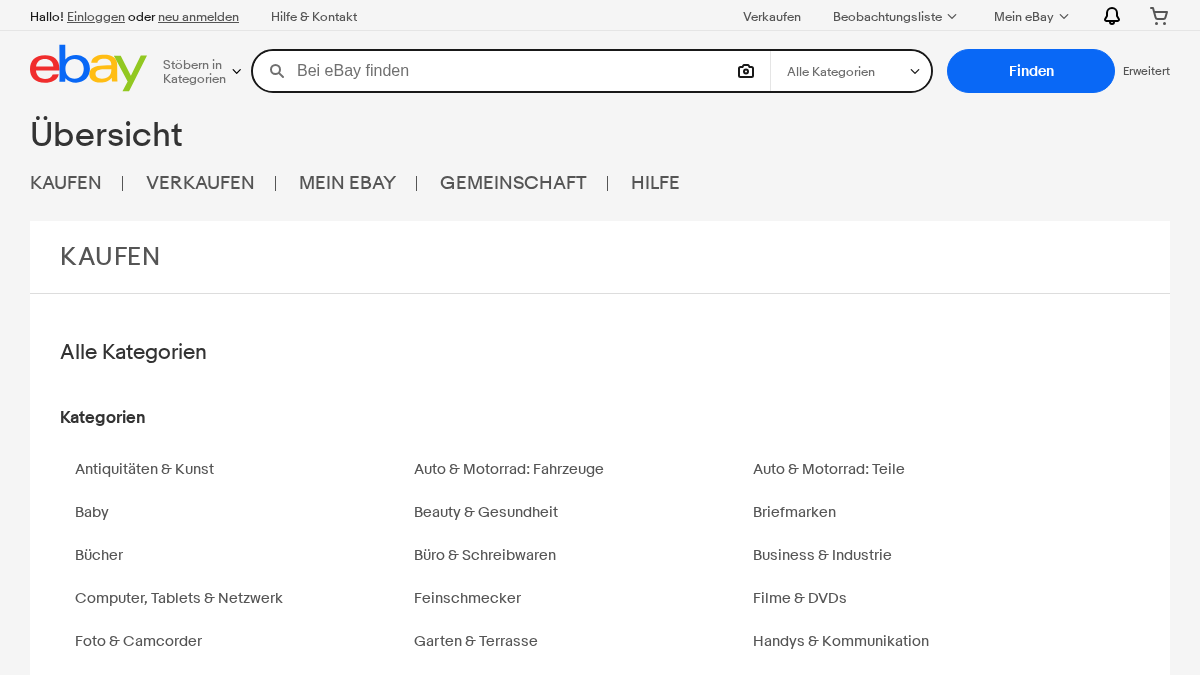1200x675 pixels.
Task: Select the GEMEINSCHAFT tab
Action: [x=513, y=183]
